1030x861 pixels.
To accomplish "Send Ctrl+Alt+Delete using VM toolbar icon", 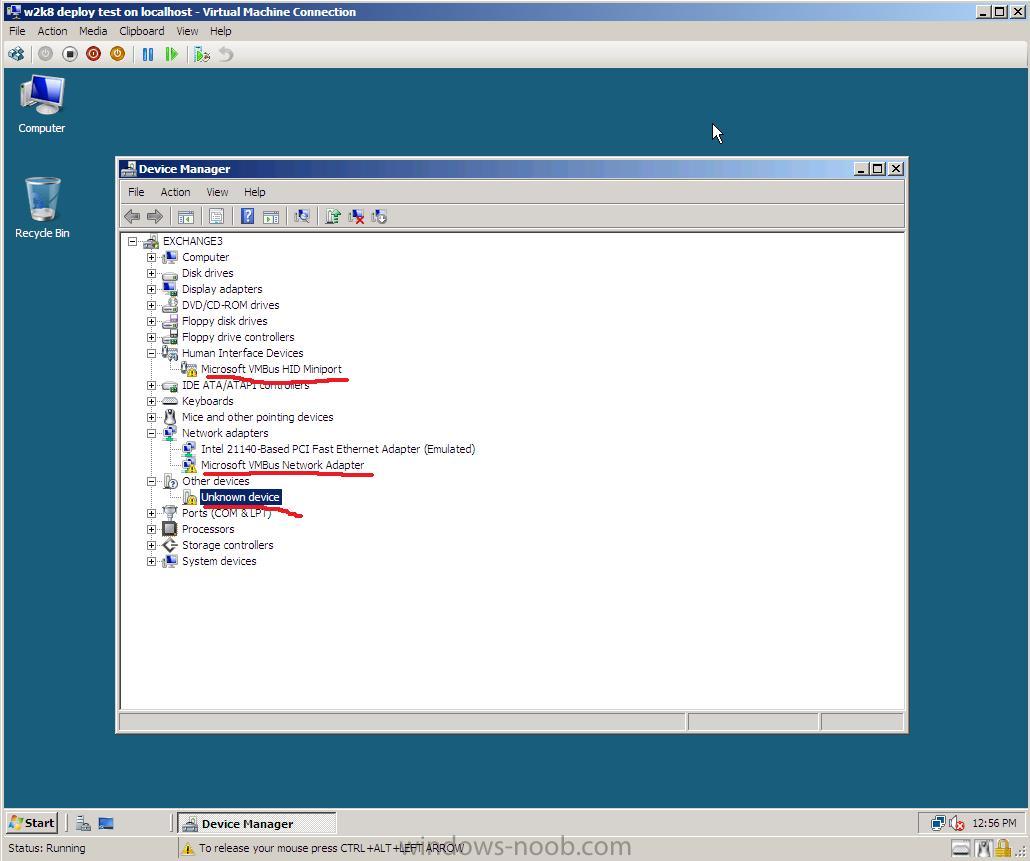I will pos(16,55).
